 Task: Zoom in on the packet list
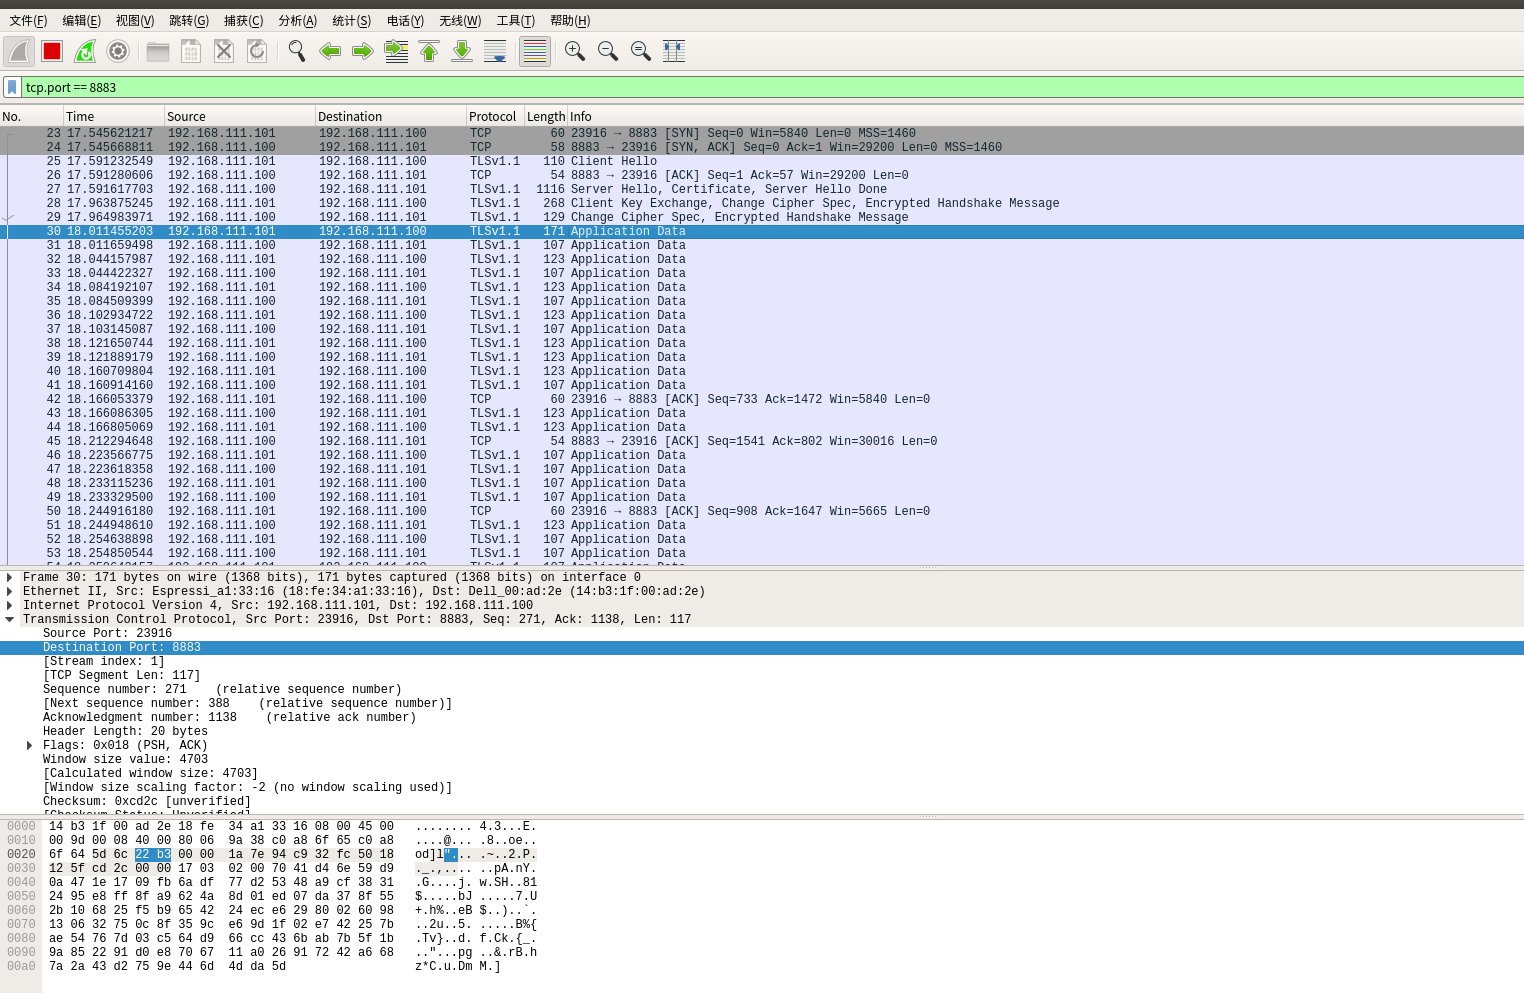coord(574,51)
